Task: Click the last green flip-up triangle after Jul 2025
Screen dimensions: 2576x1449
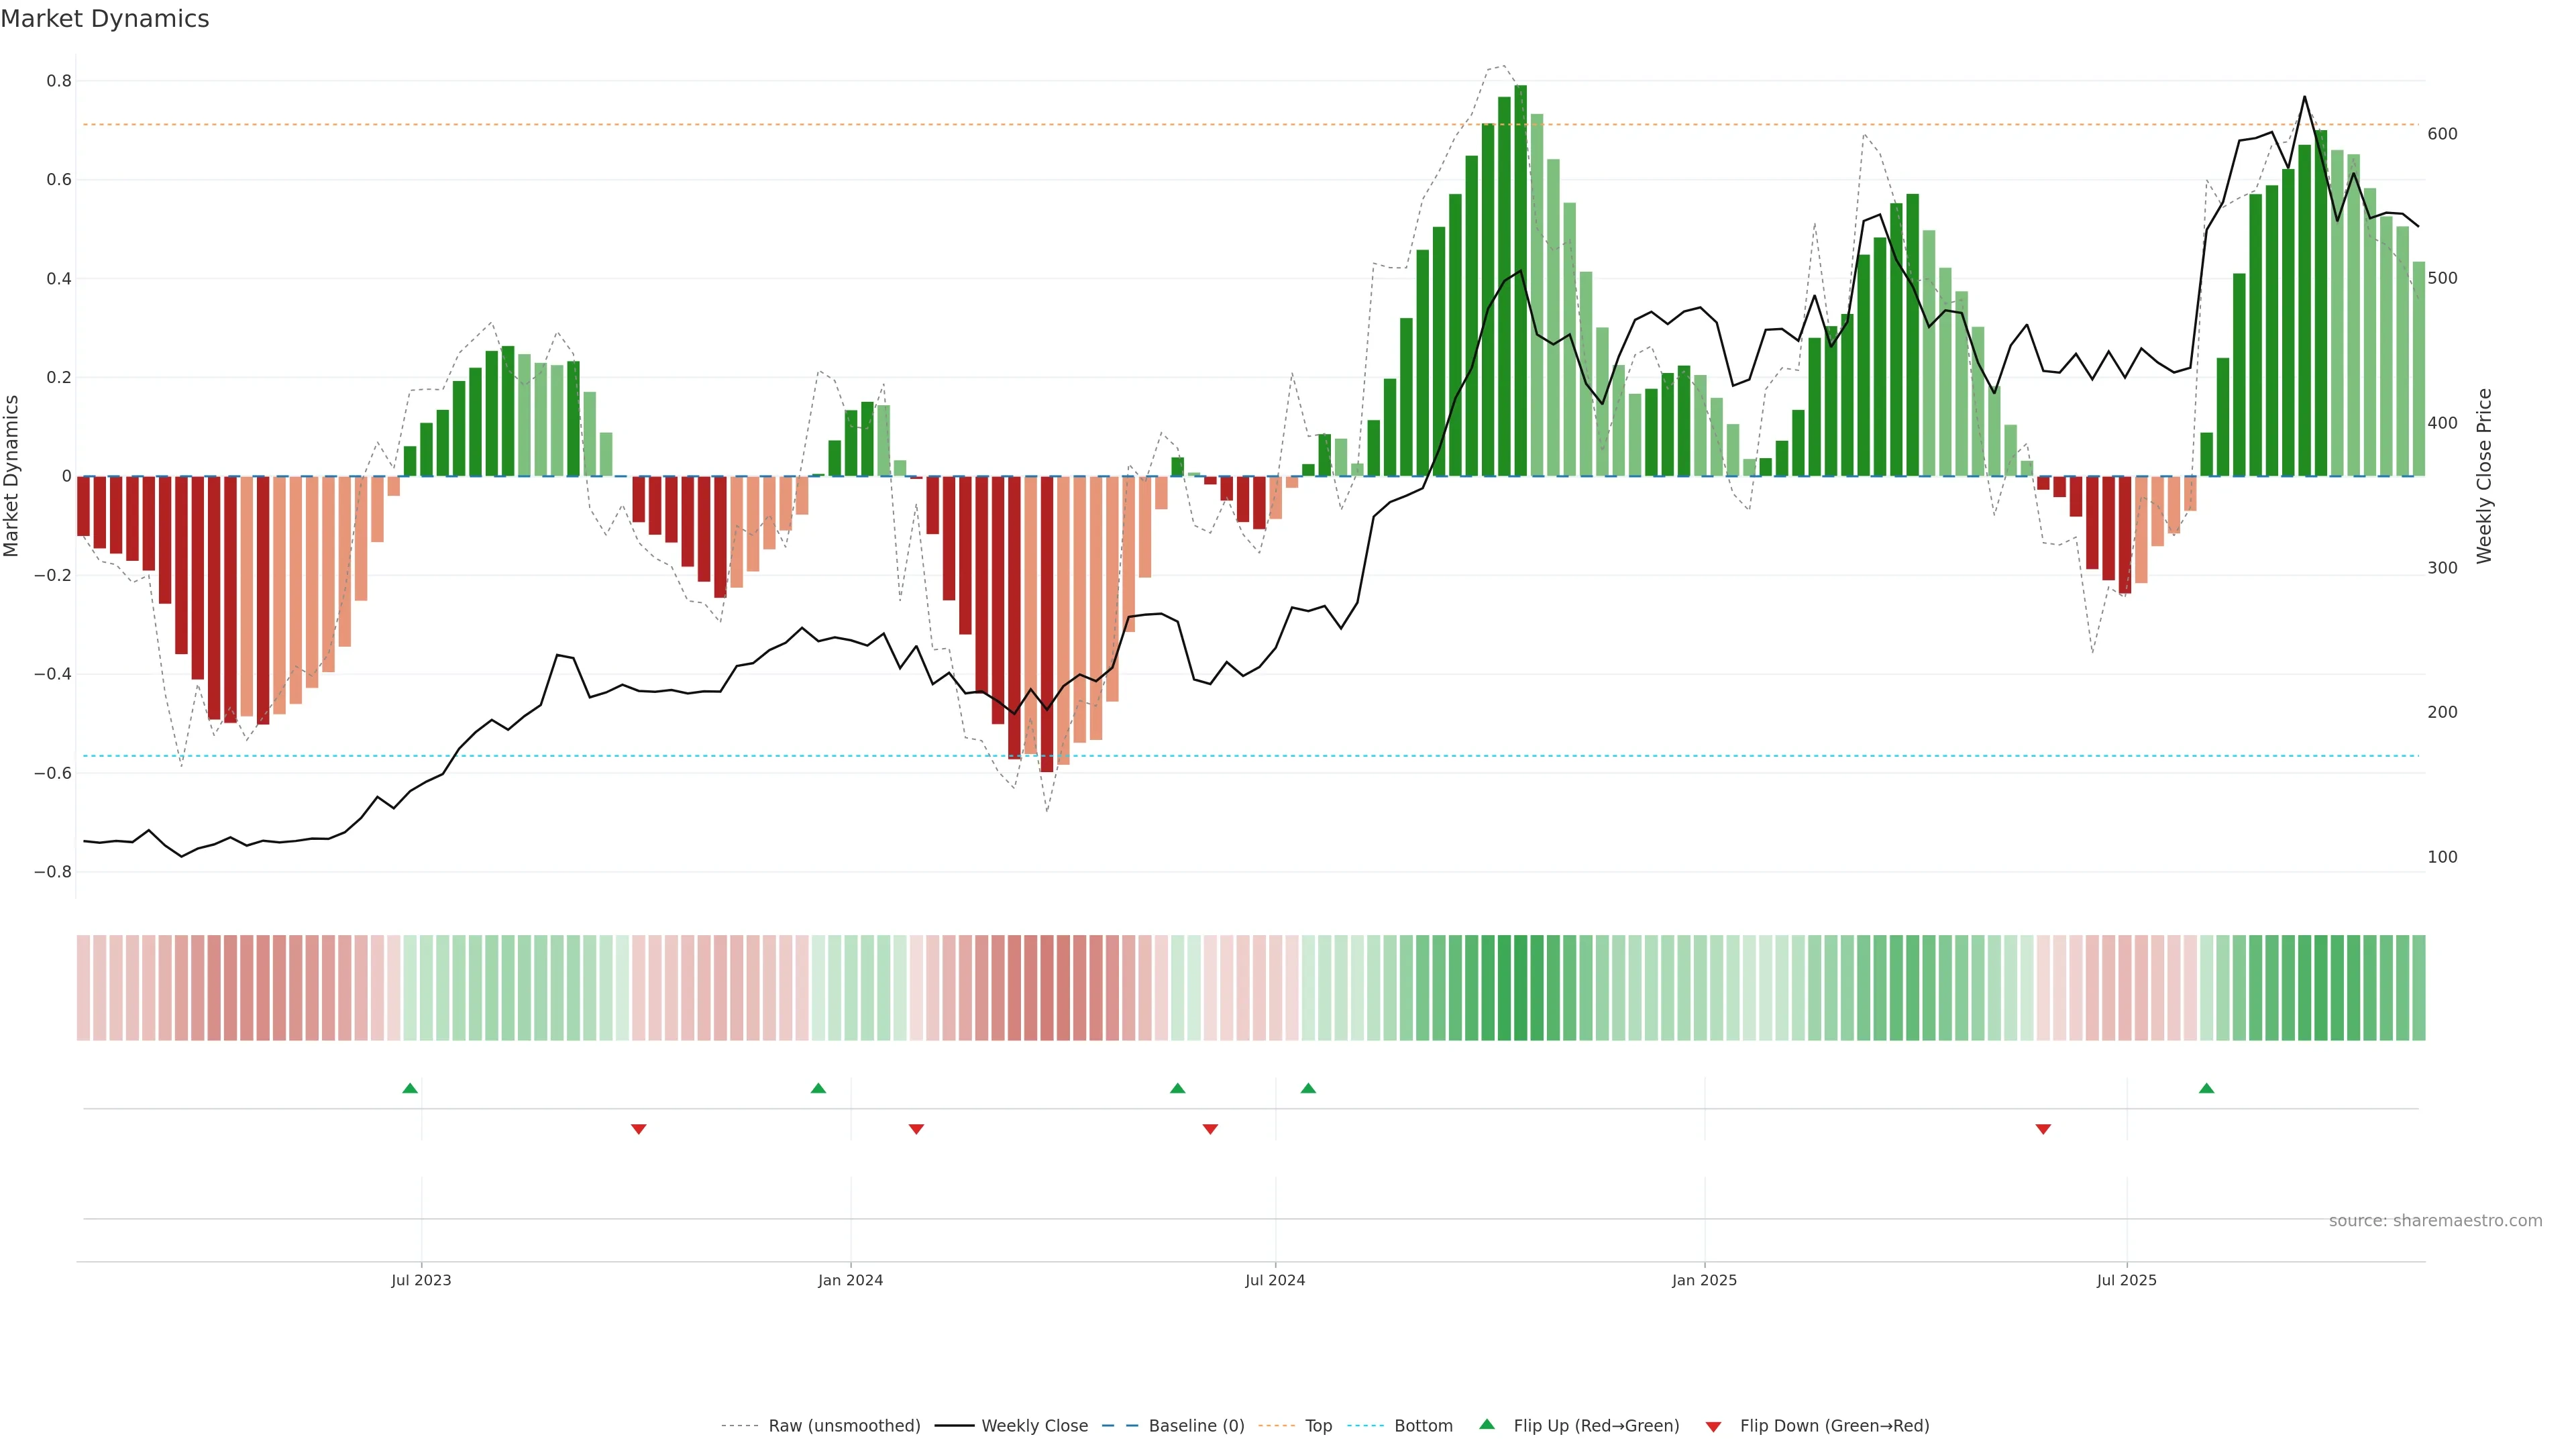Action: [2206, 1088]
